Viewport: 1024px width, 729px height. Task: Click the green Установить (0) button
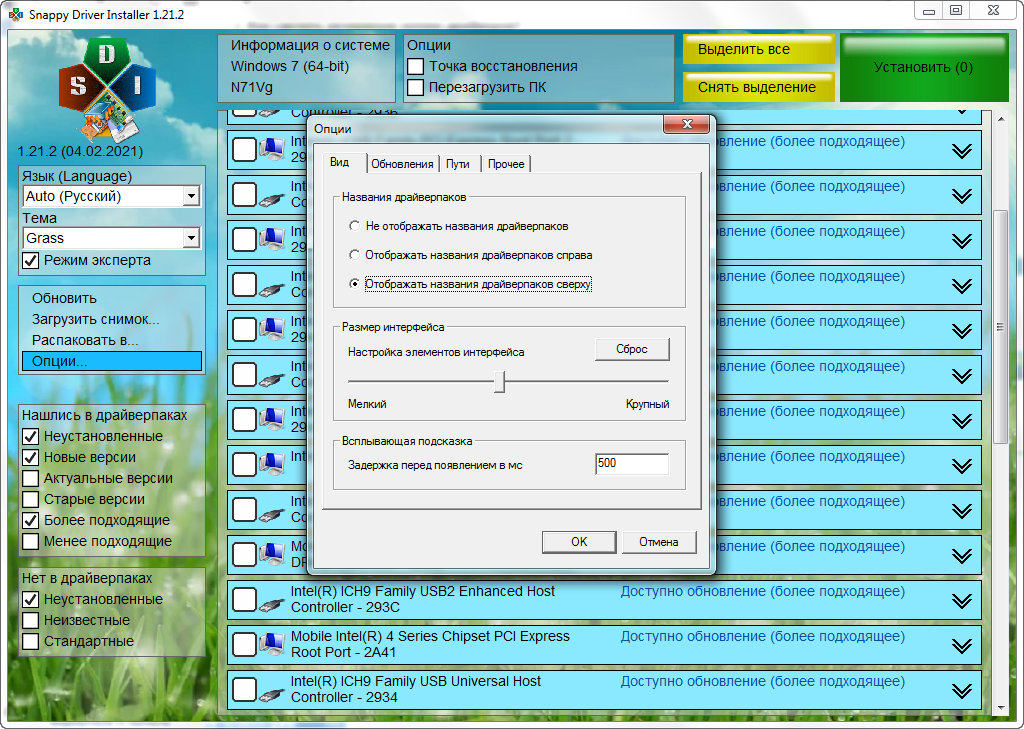tap(923, 68)
